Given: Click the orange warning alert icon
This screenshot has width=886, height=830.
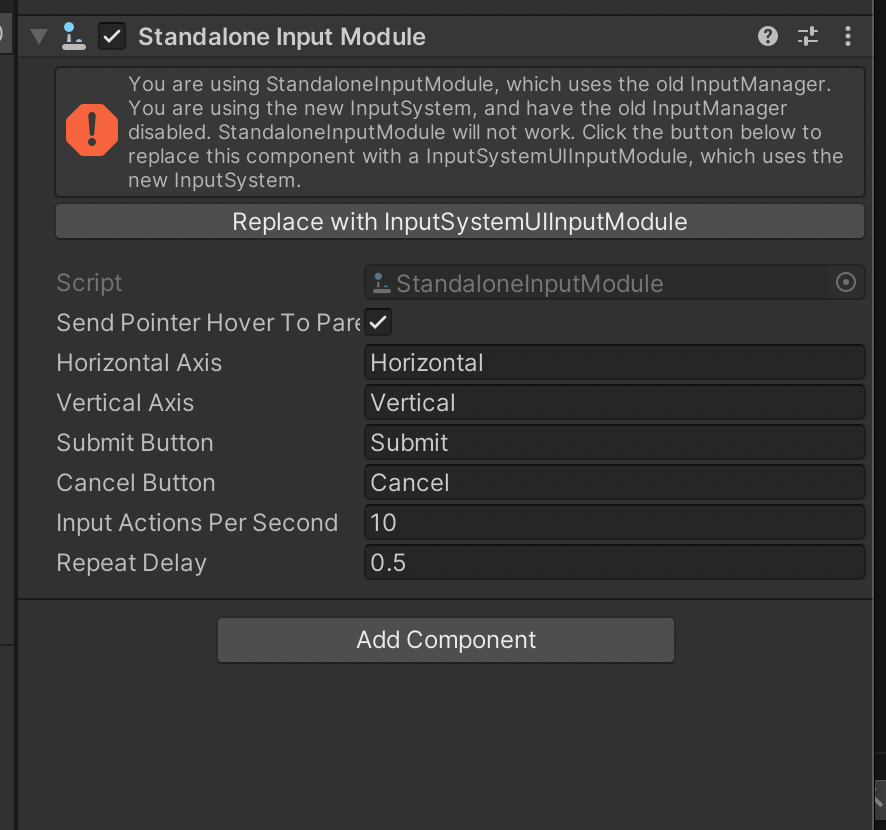Looking at the screenshot, I should pyautogui.click(x=91, y=130).
